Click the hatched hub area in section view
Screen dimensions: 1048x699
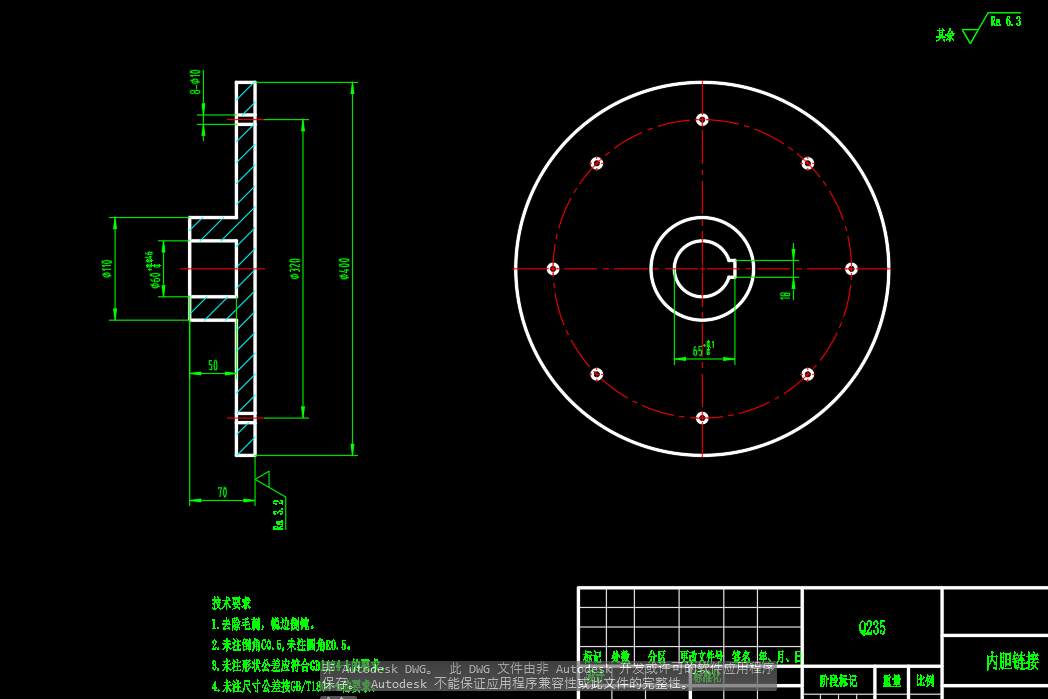pyautogui.click(x=213, y=229)
